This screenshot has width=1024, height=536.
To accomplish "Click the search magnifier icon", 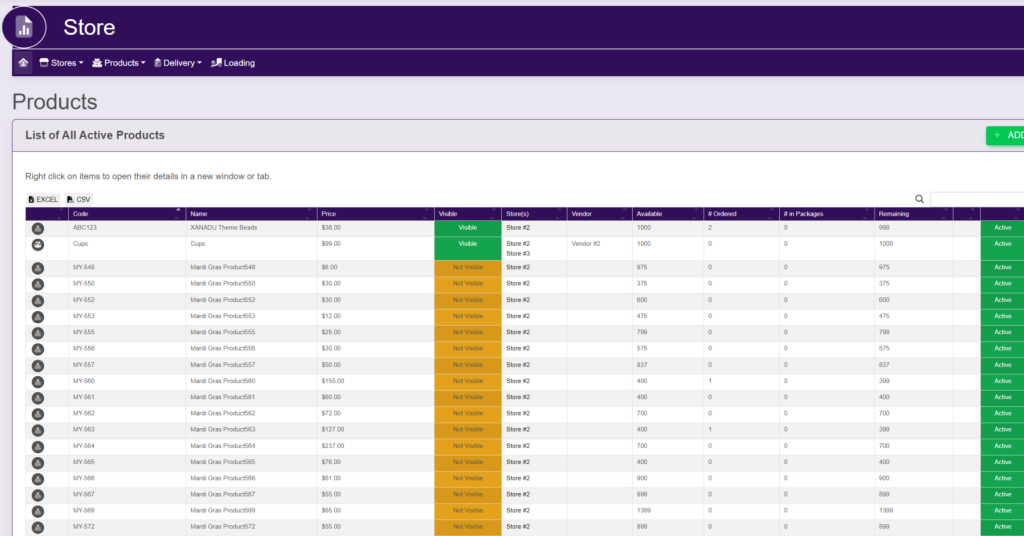I will click(x=920, y=200).
